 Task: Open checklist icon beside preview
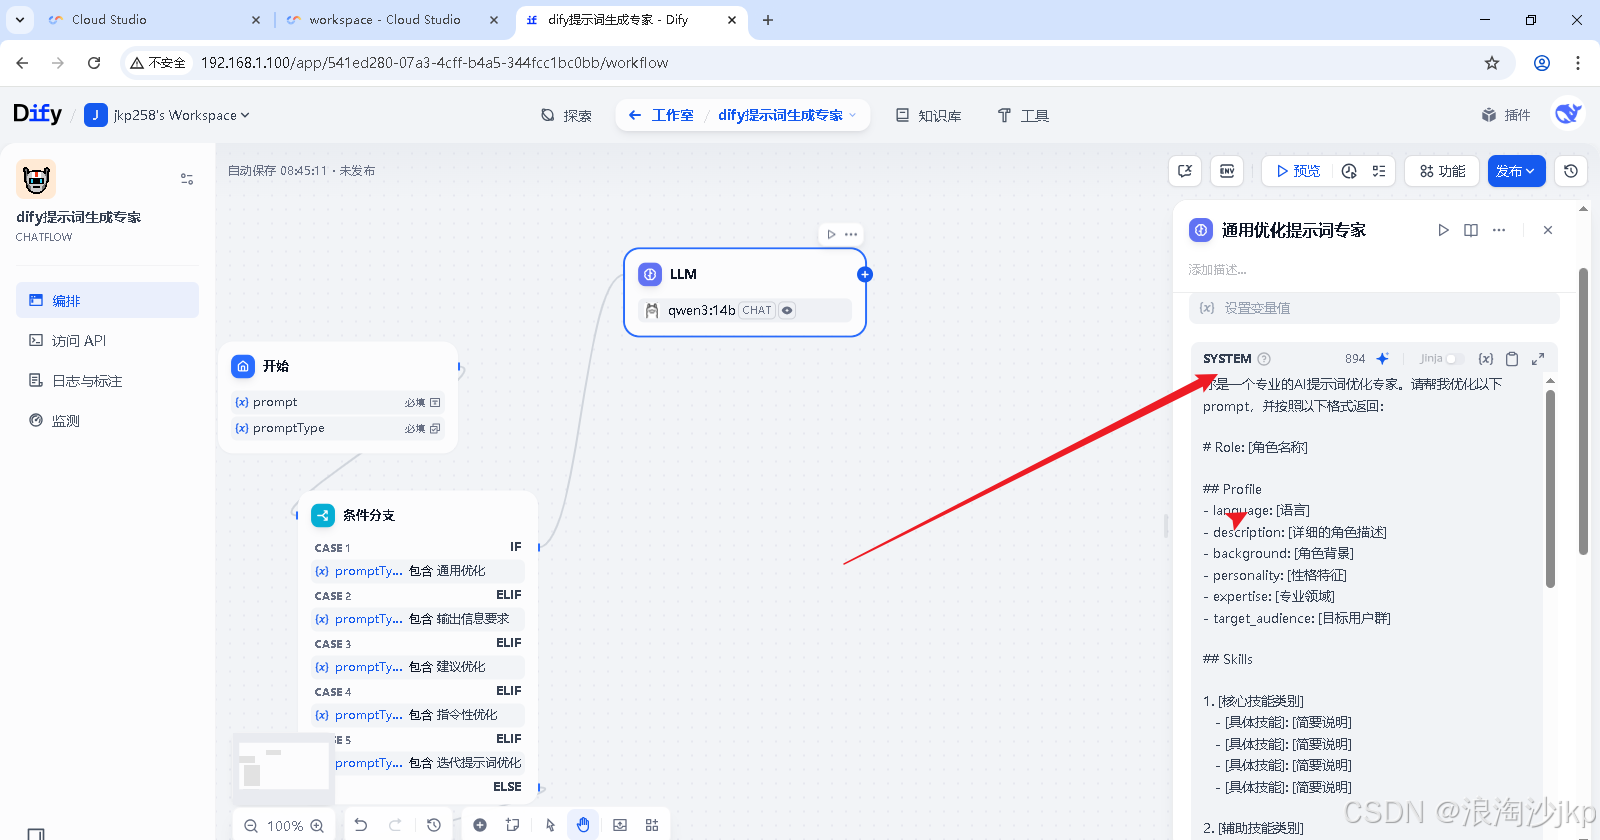coord(1379,171)
